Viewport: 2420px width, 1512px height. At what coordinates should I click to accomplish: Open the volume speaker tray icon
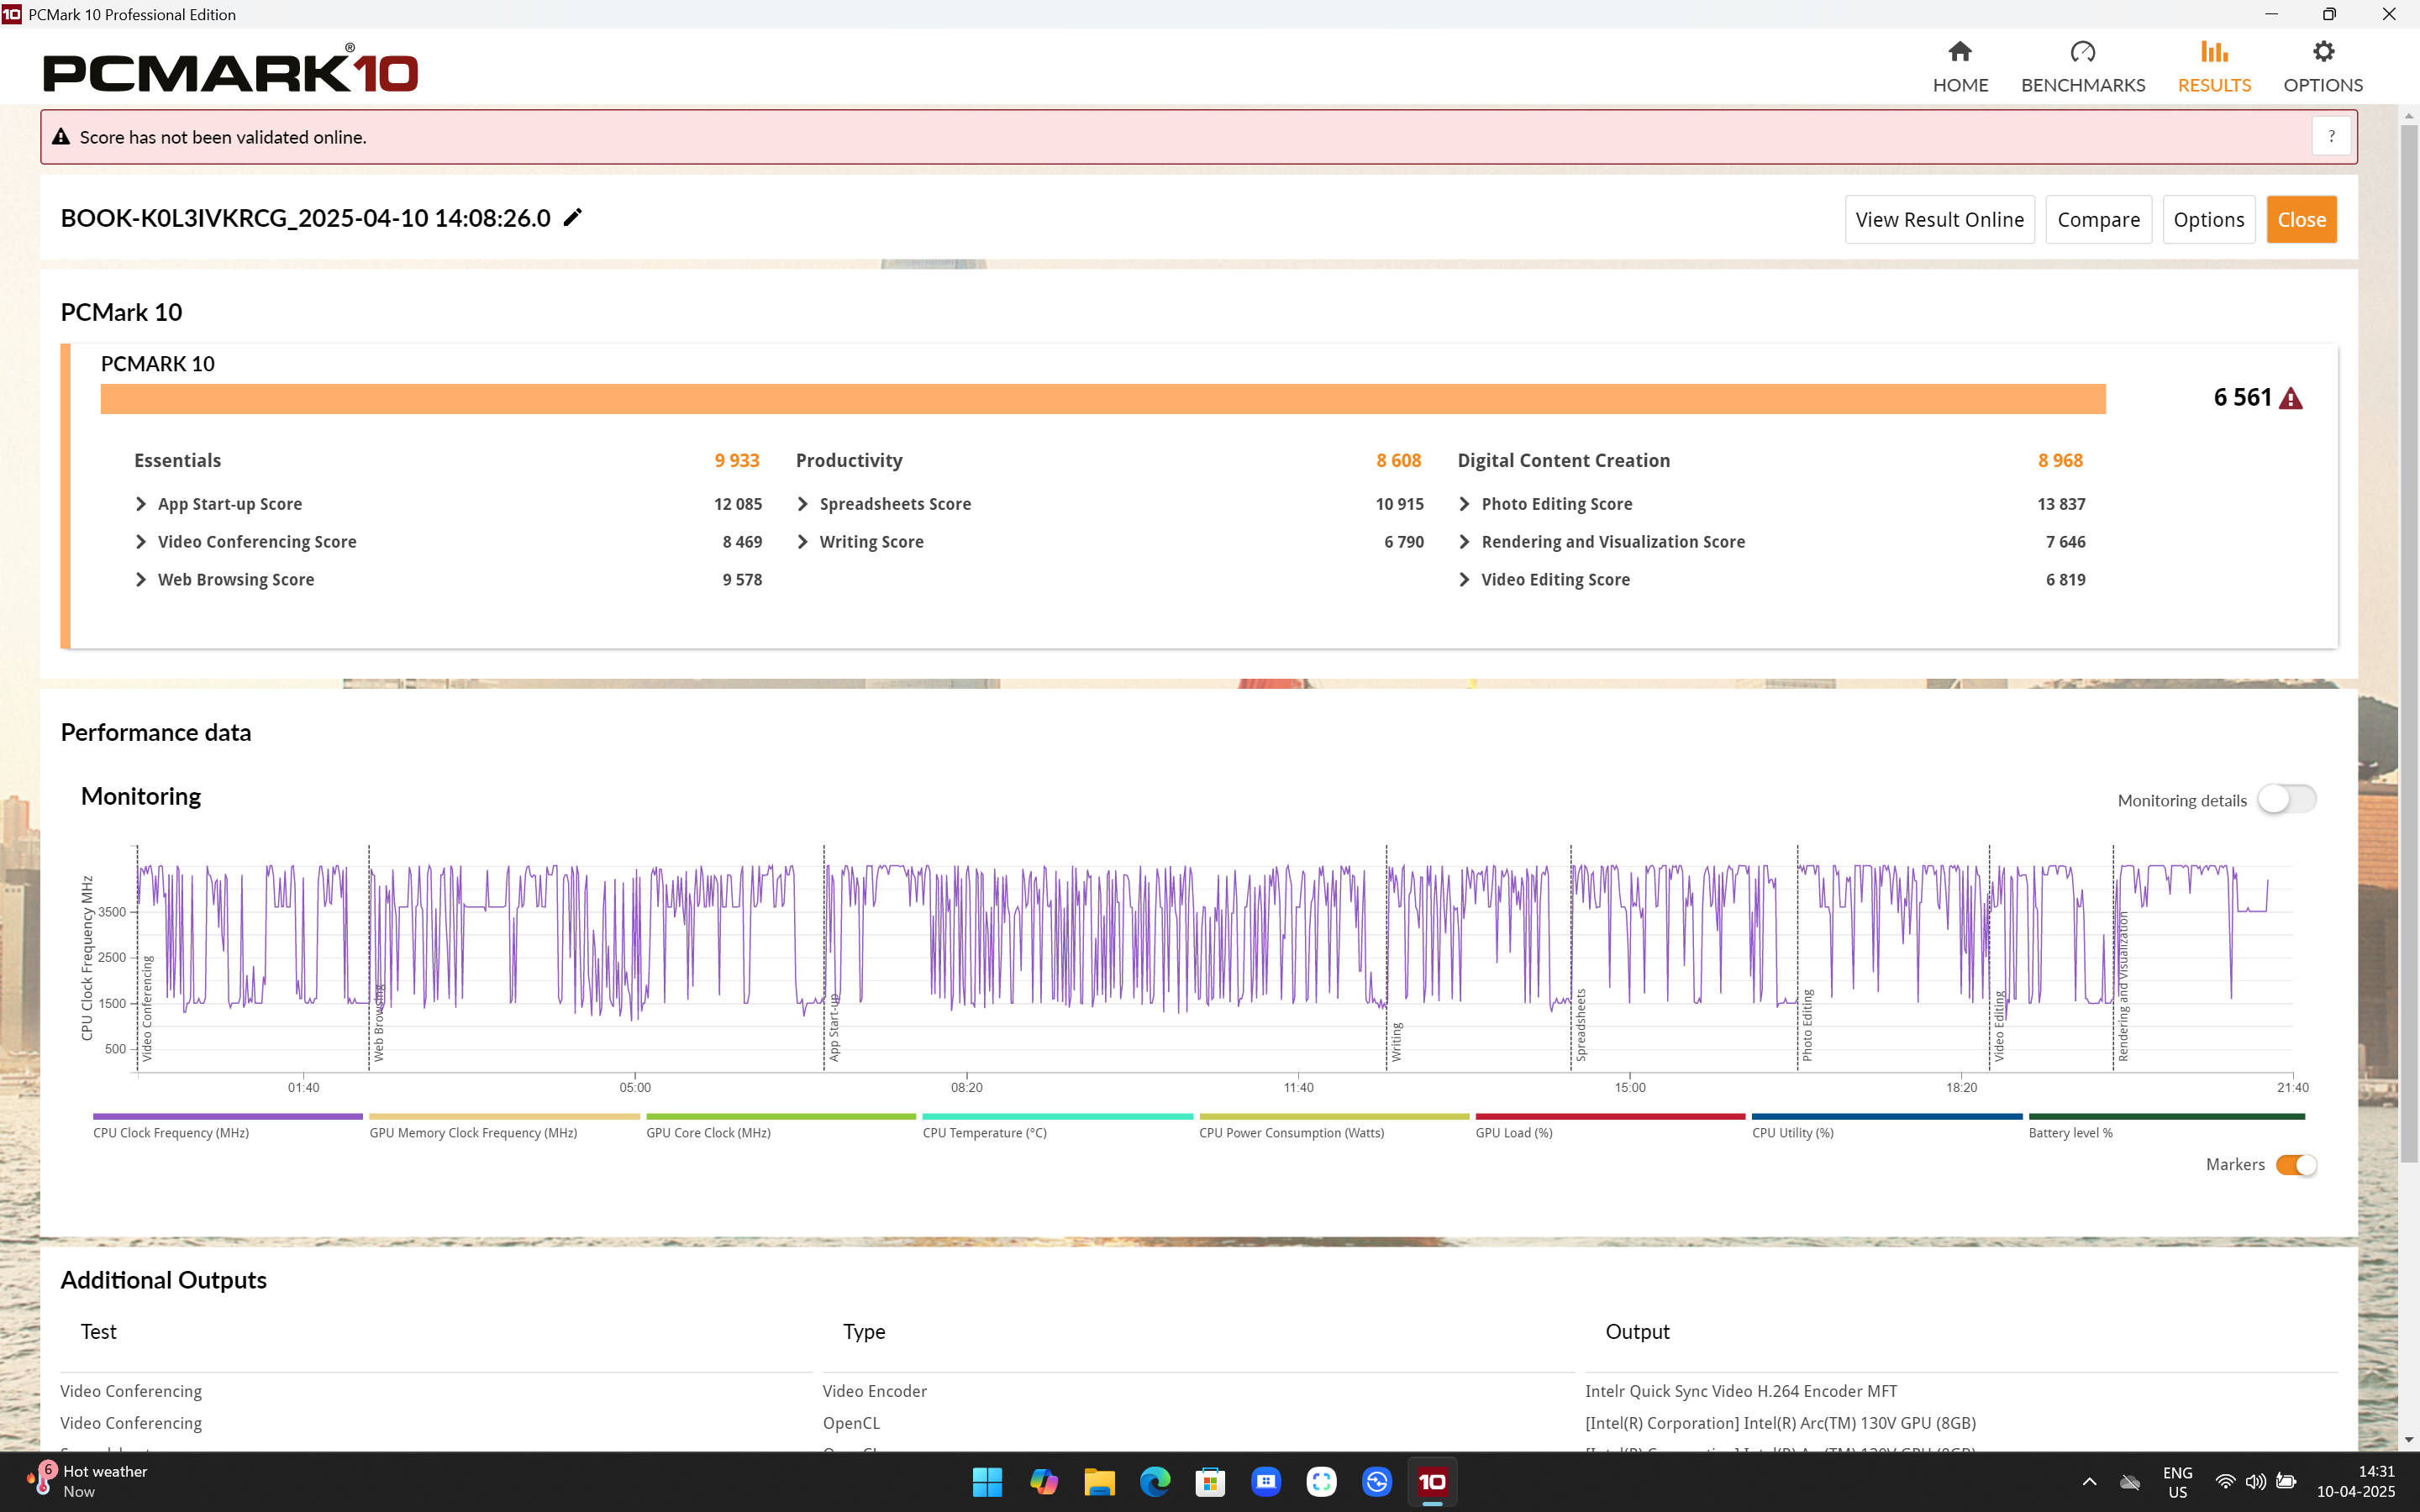point(2255,1482)
